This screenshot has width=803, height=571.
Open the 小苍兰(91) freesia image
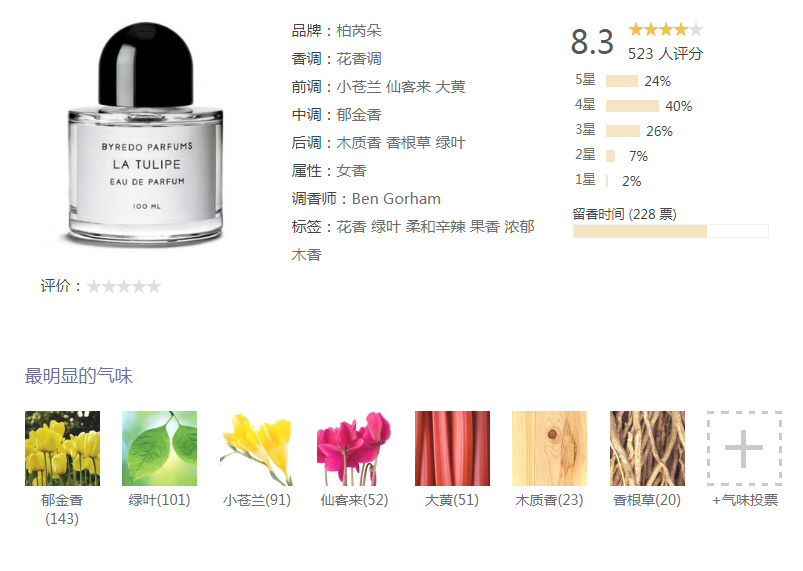pos(257,448)
